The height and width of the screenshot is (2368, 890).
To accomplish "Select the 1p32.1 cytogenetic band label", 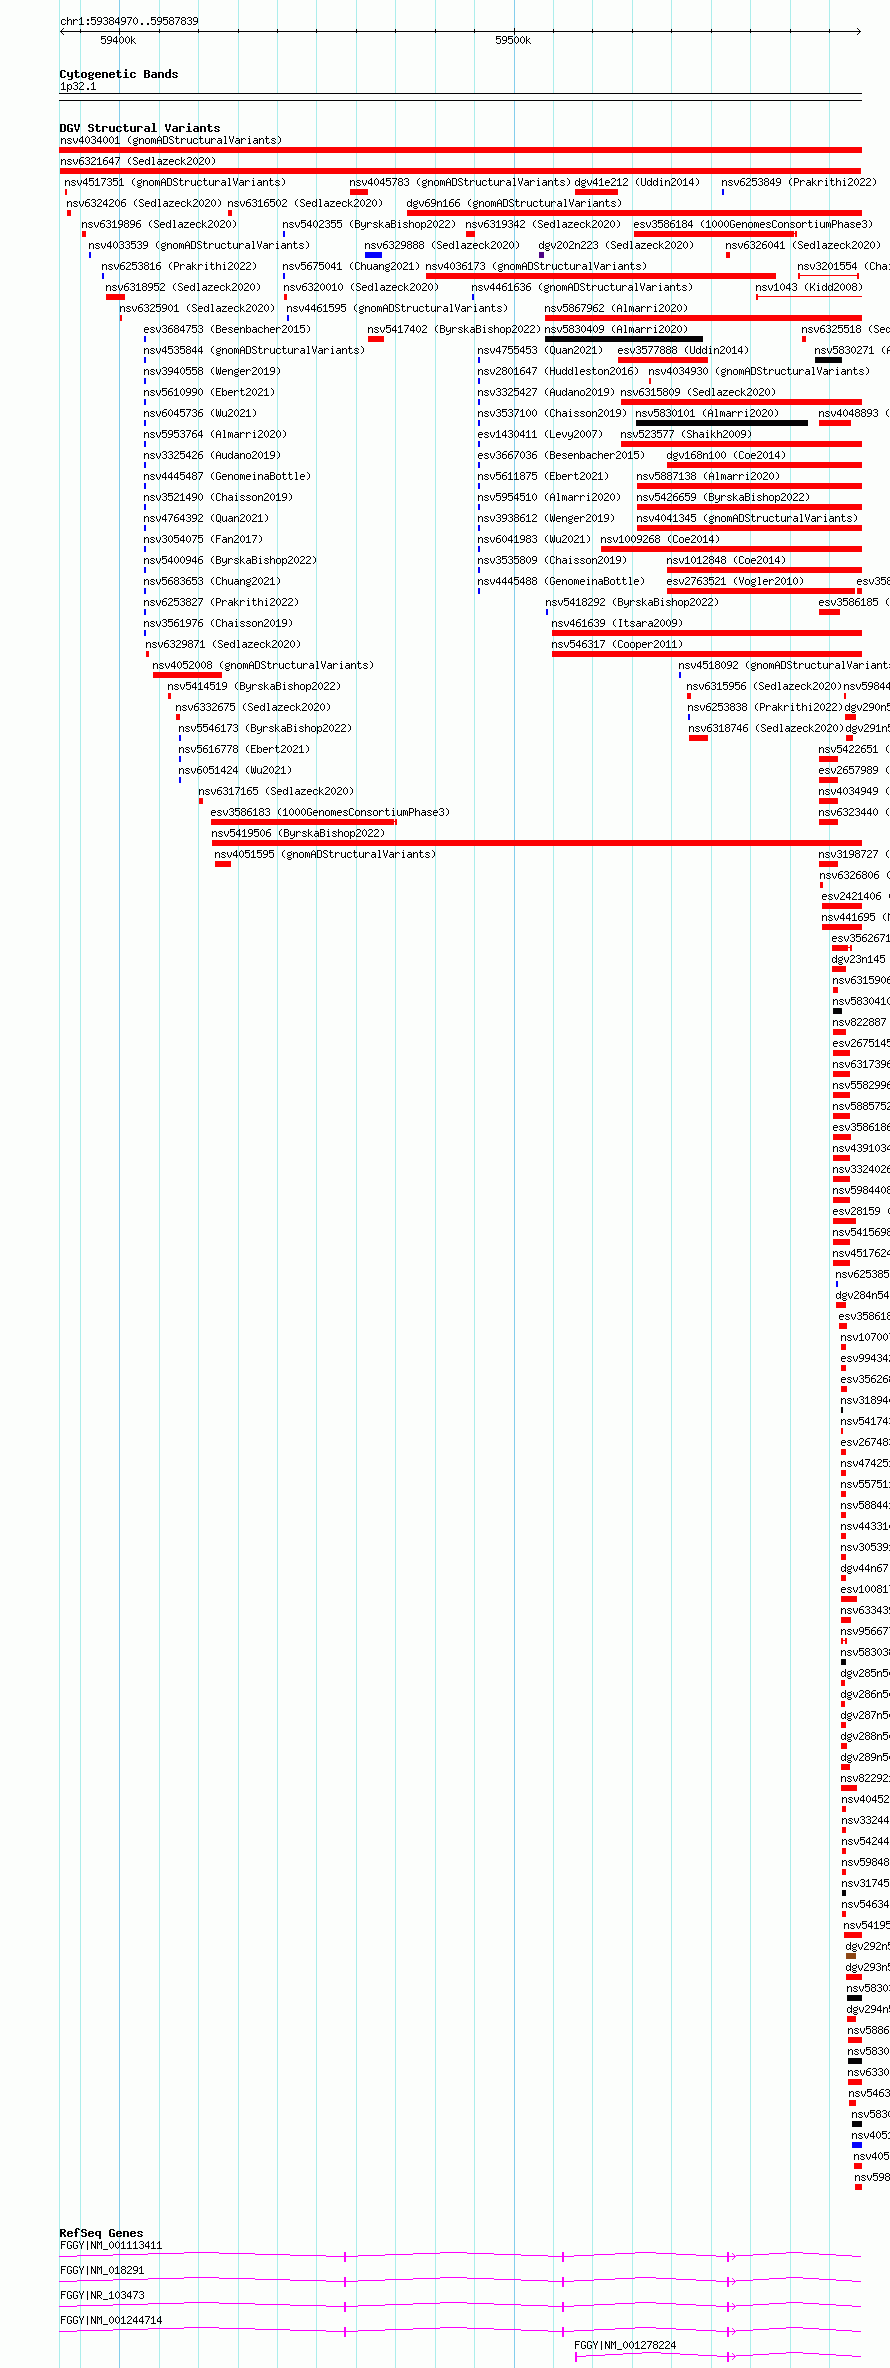I will pos(78,86).
